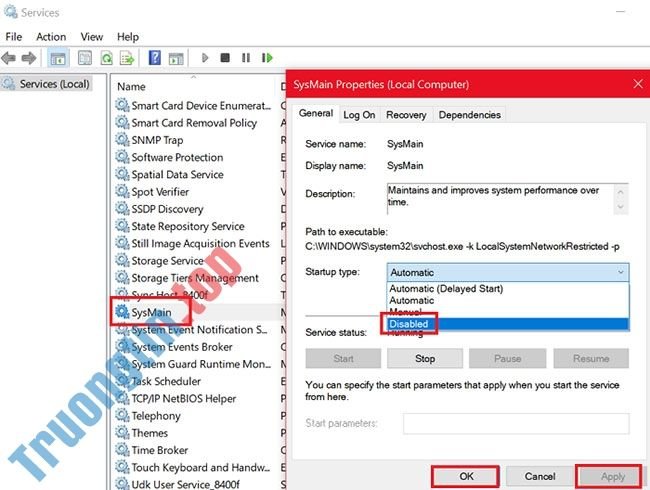The image size is (650, 490).
Task: Click the Stop Service square icon in the toolbar
Action: pyautogui.click(x=225, y=58)
